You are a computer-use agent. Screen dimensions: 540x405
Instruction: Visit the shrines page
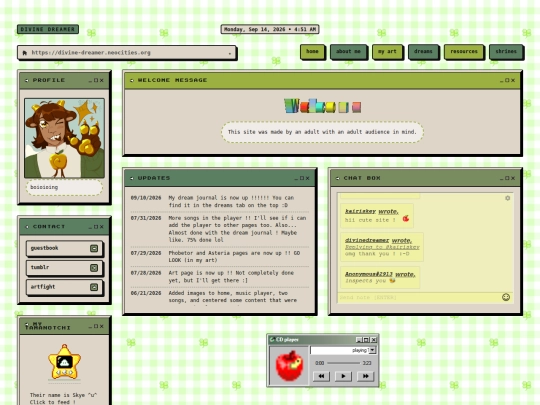(x=506, y=52)
